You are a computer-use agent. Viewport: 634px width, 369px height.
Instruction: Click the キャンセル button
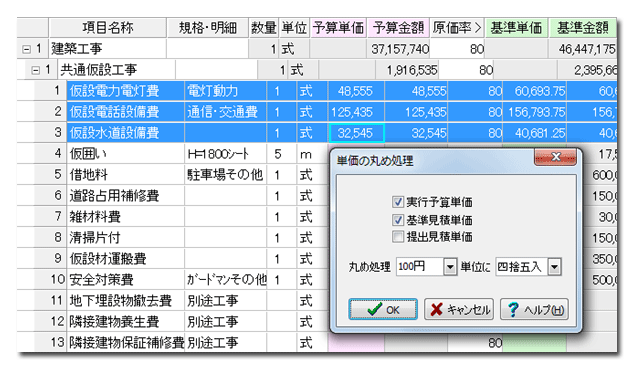pyautogui.click(x=459, y=310)
